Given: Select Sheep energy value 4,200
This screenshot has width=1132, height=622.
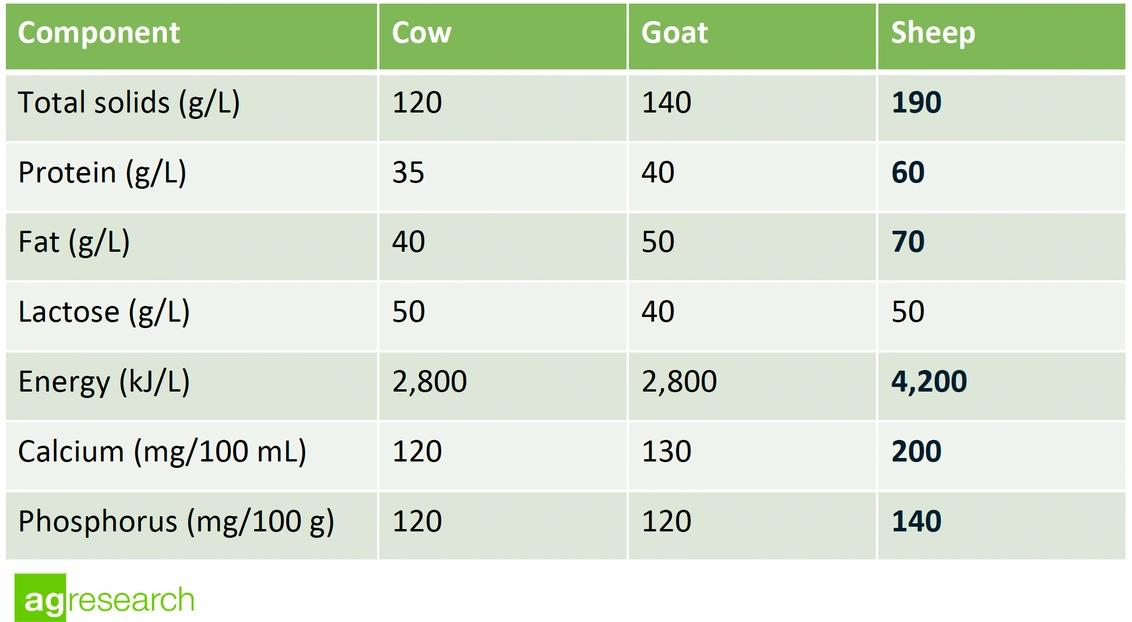Looking at the screenshot, I should pos(929,382).
